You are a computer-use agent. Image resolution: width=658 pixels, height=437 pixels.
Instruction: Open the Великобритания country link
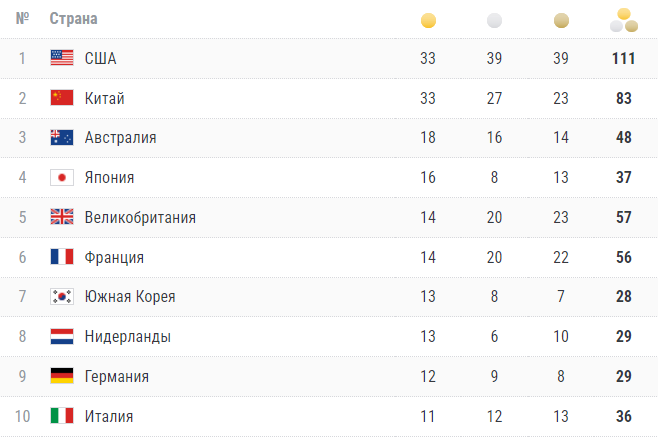[140, 217]
